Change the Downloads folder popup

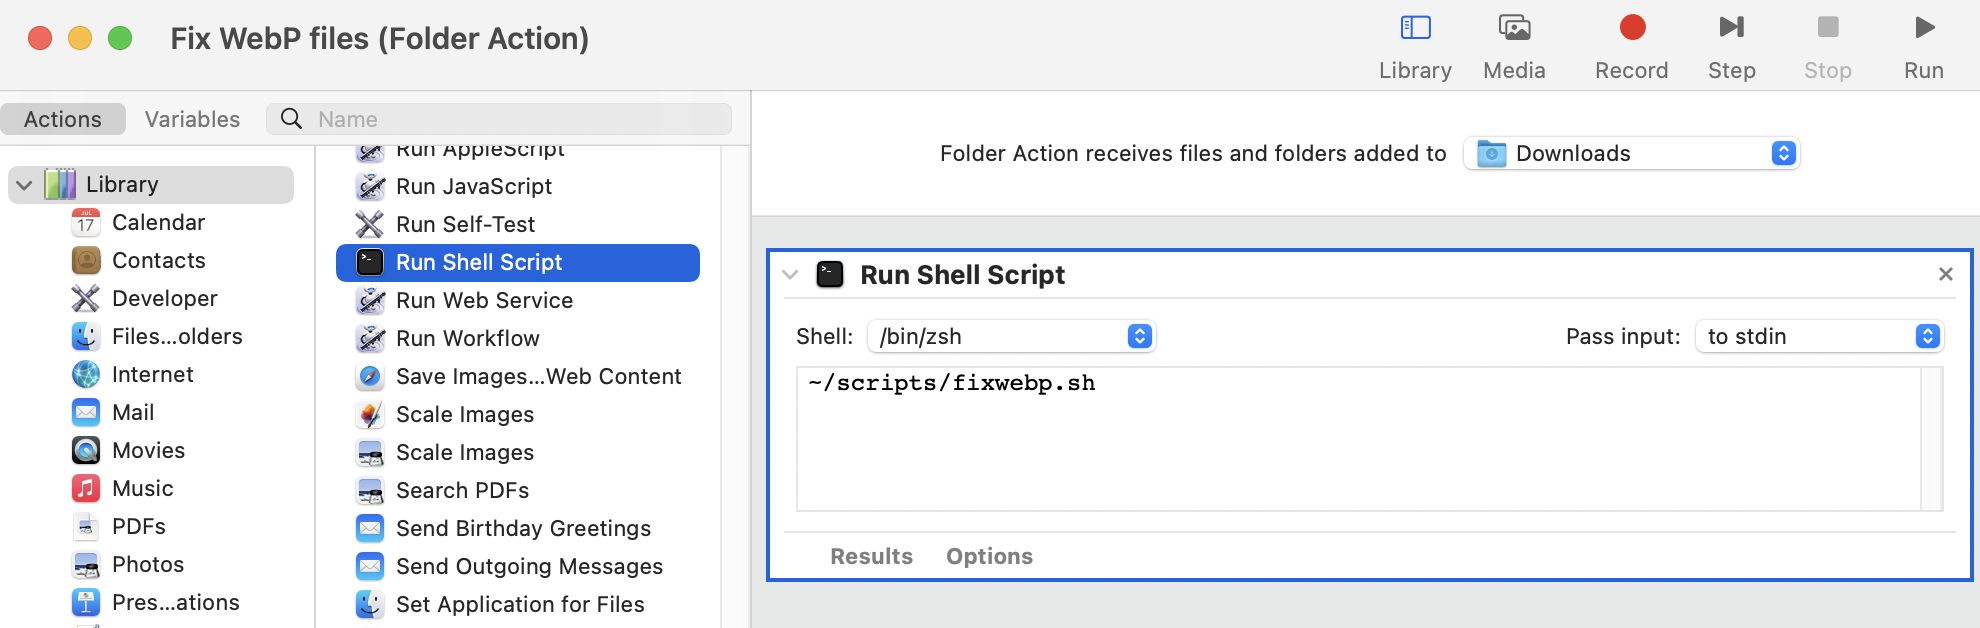pos(1632,154)
